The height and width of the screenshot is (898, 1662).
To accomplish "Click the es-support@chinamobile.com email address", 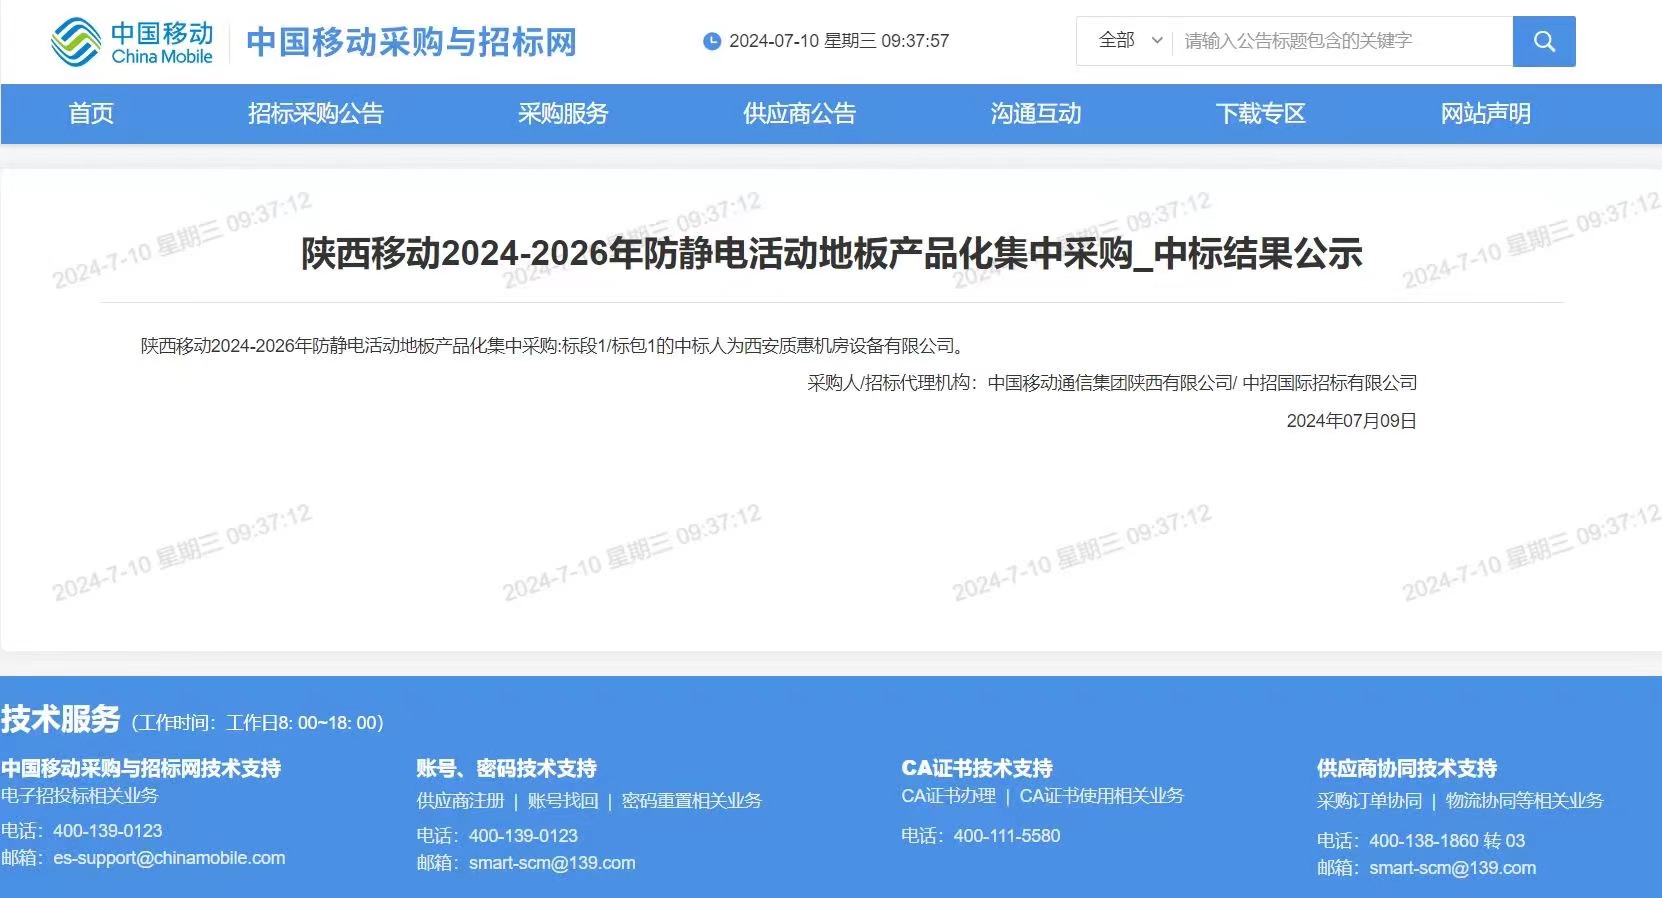I will click(x=169, y=858).
